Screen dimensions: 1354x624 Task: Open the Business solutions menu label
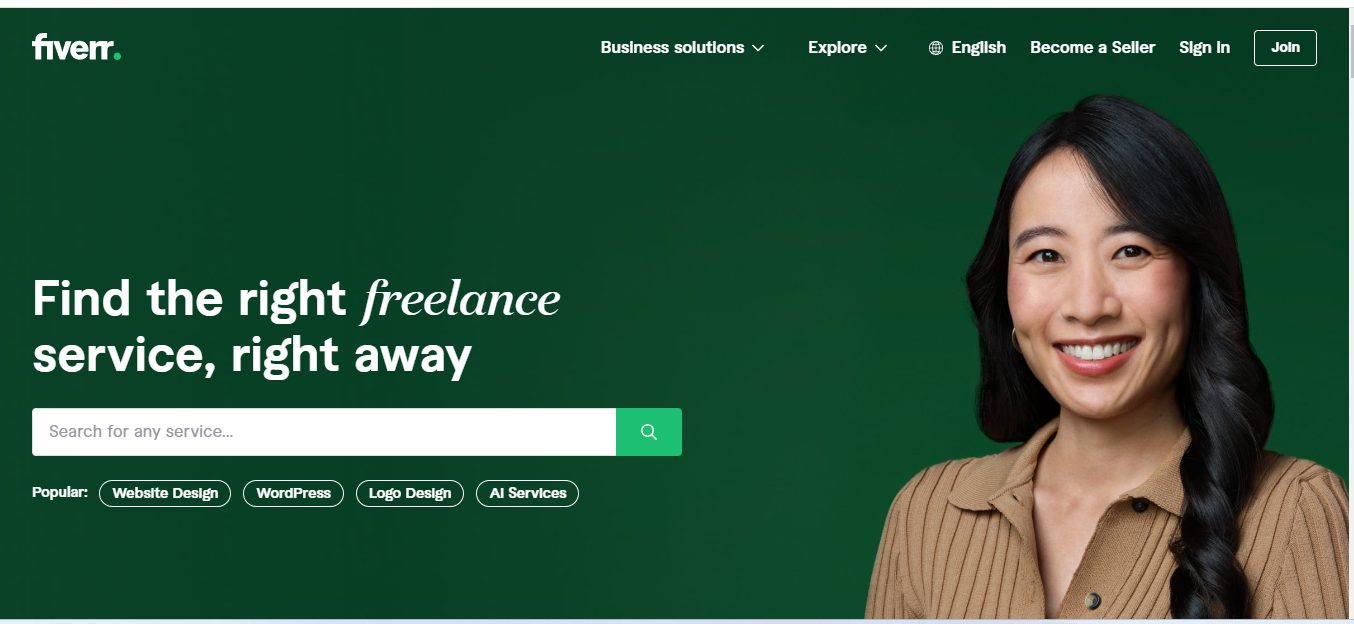pos(672,47)
